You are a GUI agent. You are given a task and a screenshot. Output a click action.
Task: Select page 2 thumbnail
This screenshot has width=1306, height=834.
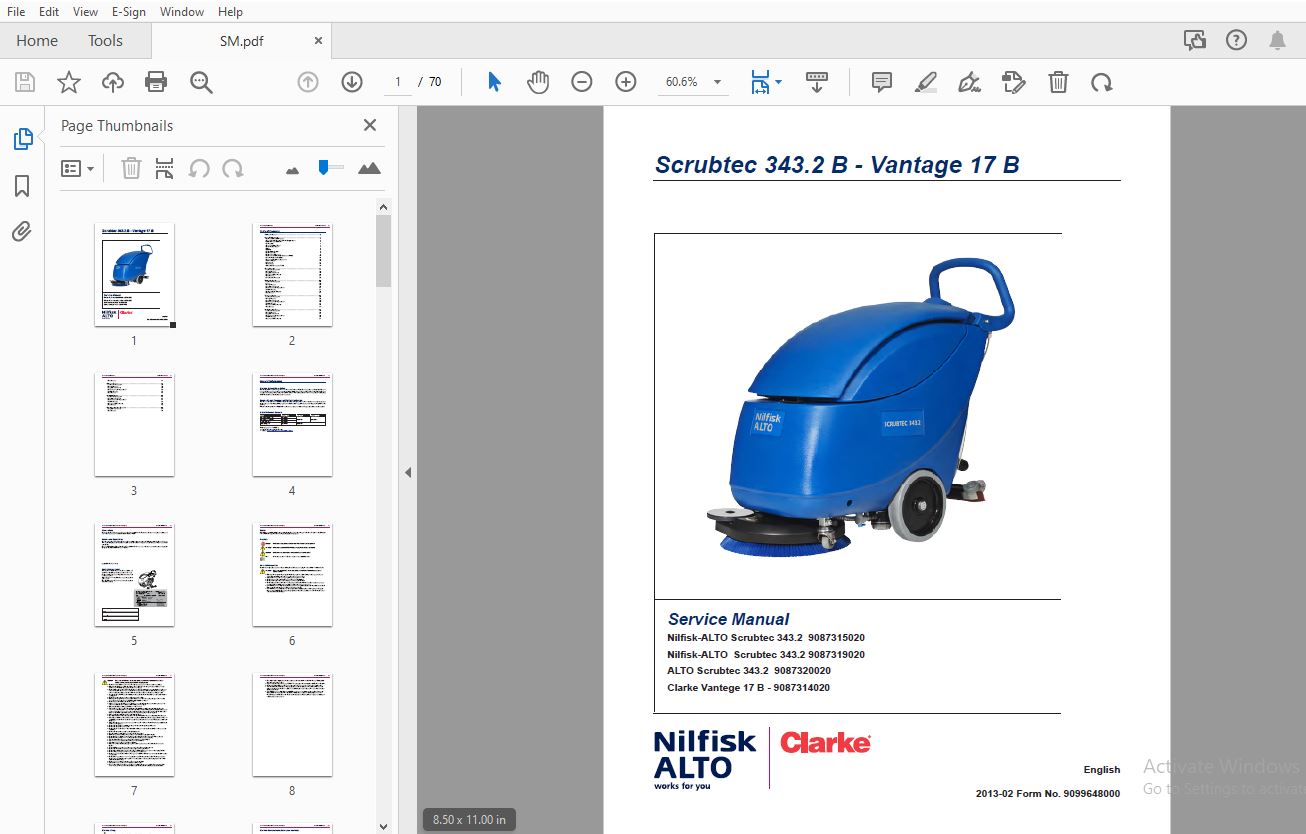[292, 274]
